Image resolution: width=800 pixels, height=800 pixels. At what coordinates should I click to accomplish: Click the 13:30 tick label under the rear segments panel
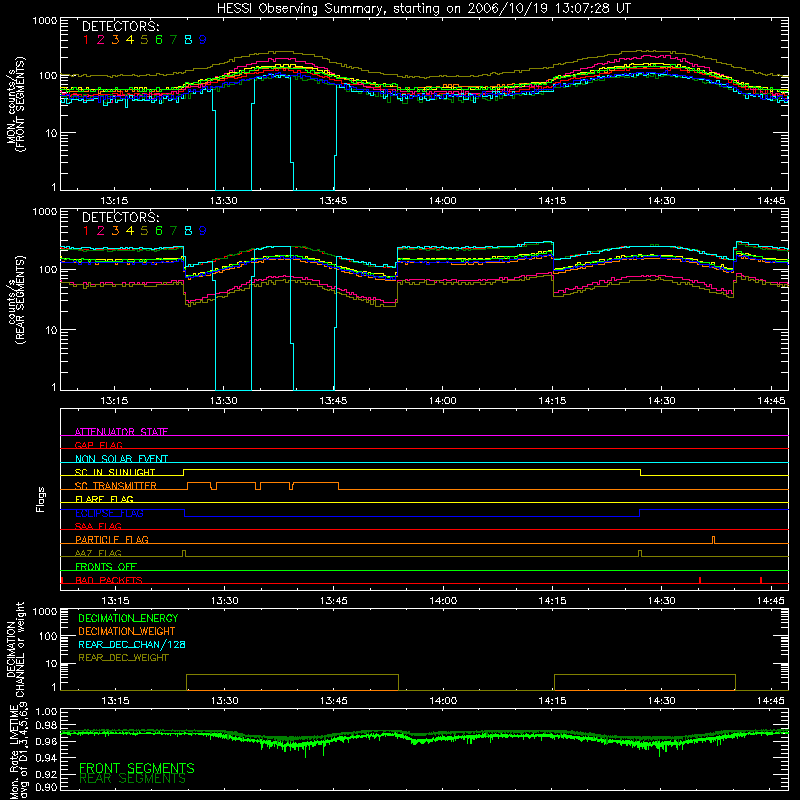(223, 401)
